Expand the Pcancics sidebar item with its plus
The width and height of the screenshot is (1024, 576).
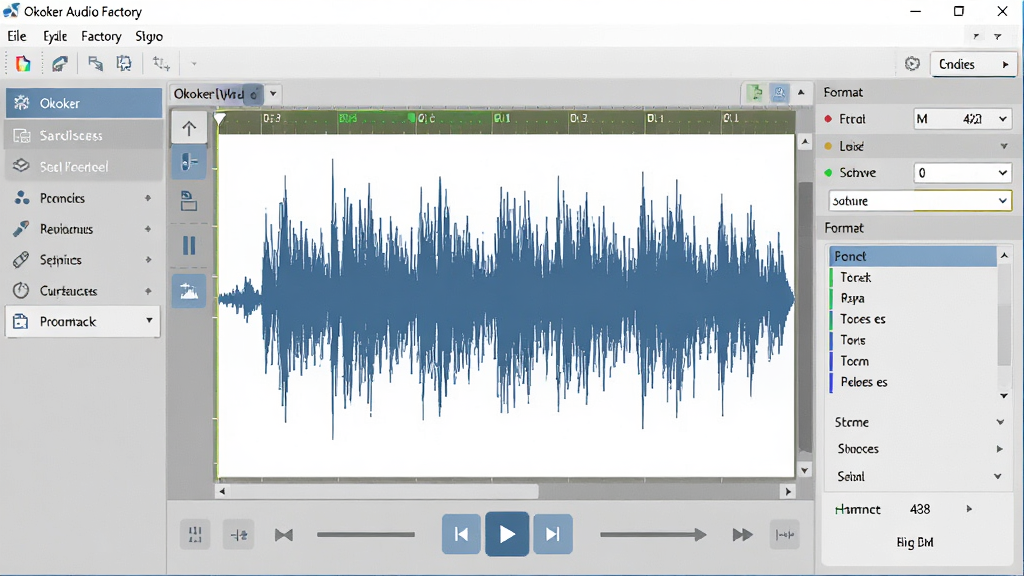(148, 198)
